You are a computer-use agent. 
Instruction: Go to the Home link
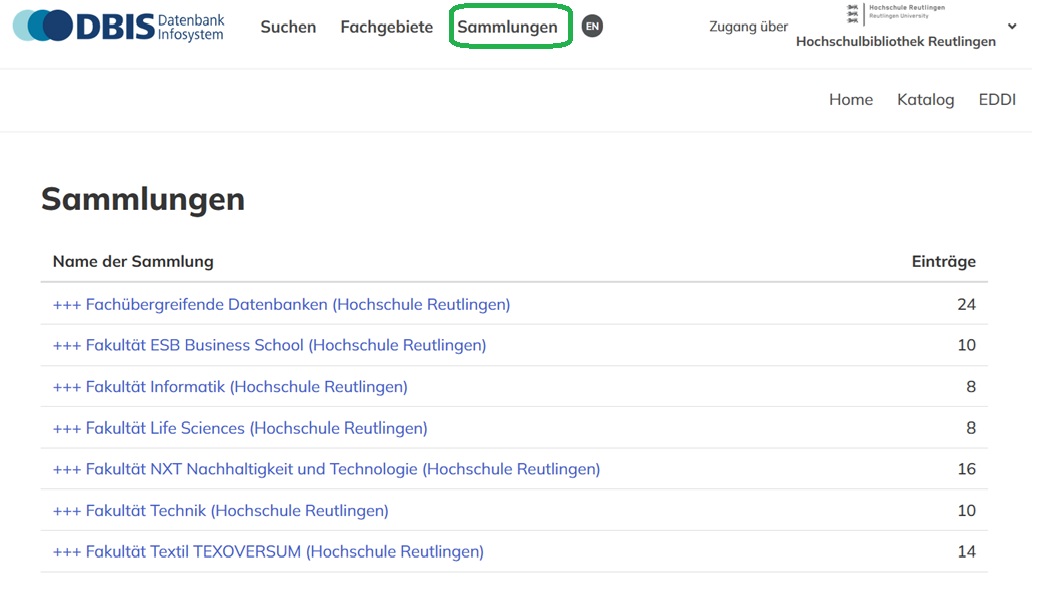[x=850, y=99]
